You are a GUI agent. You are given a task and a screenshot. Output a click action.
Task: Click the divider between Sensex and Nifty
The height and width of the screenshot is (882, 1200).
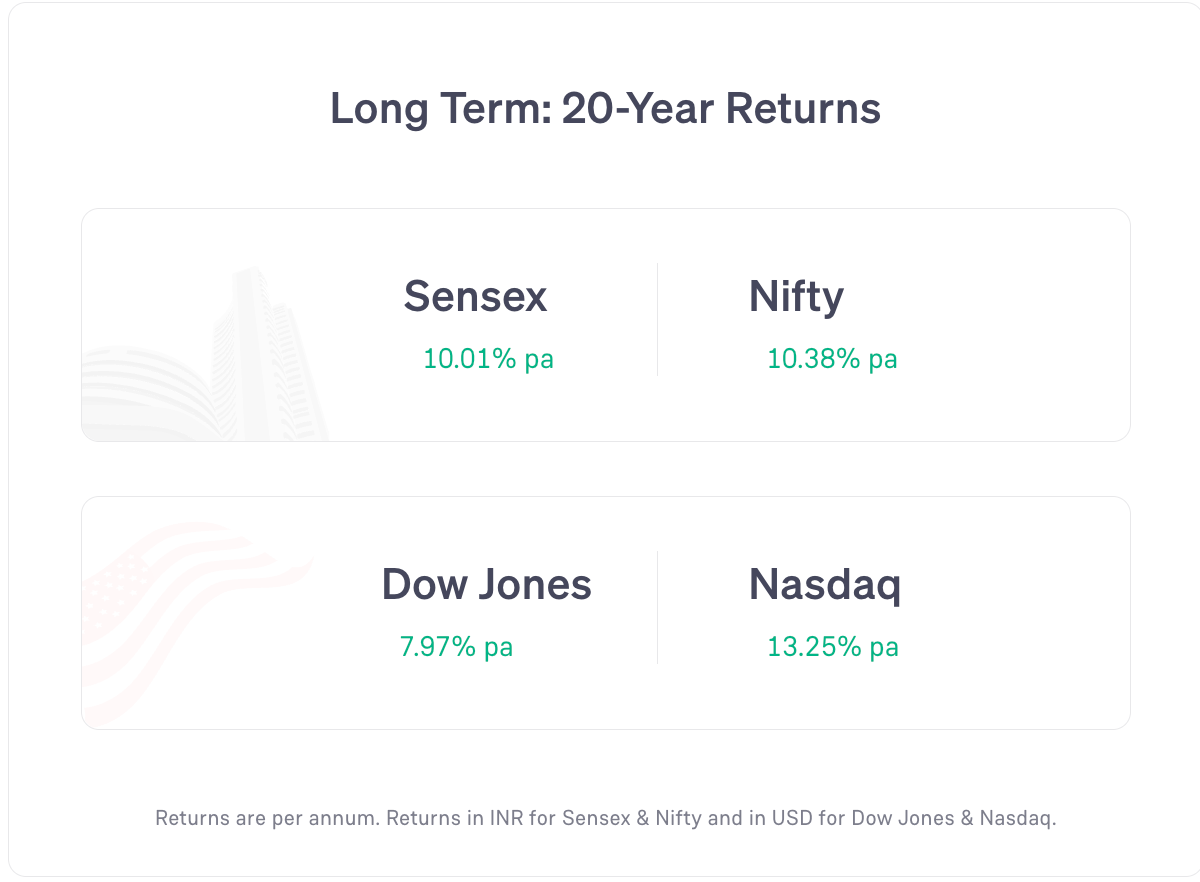pos(657,320)
